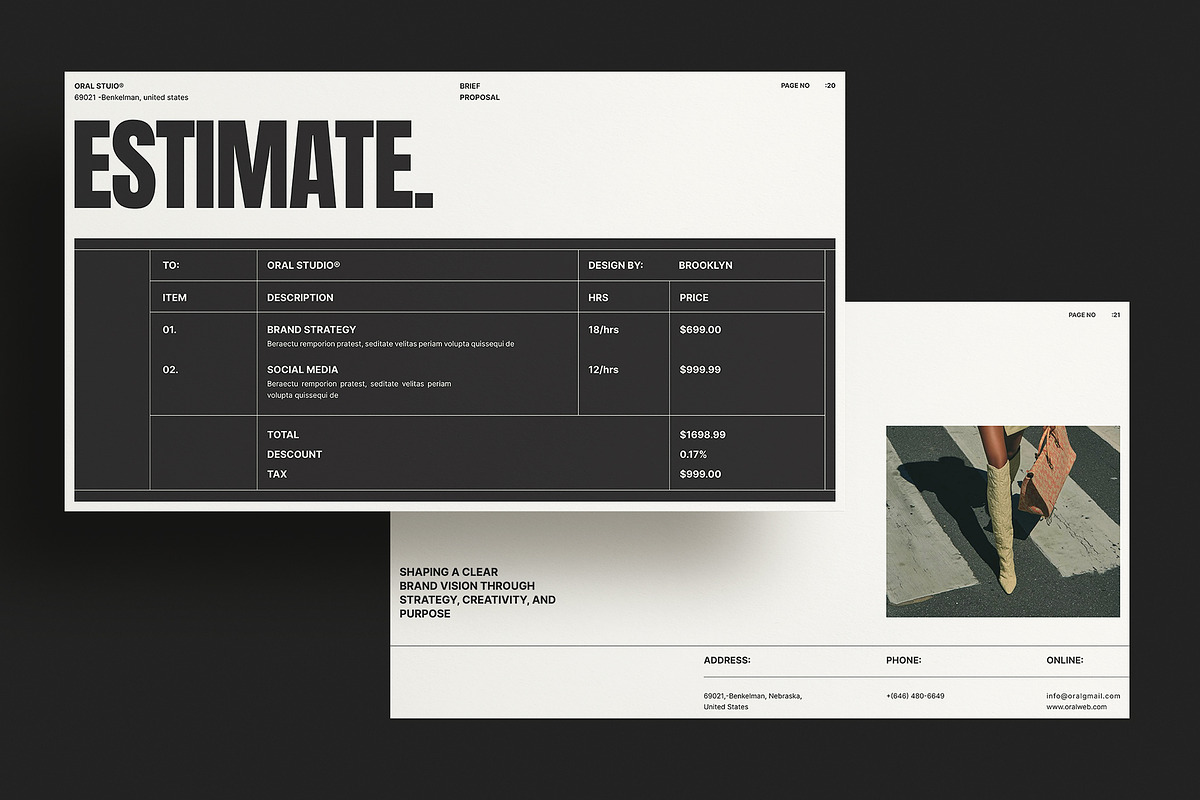Click the BROOKLYN designer name
This screenshot has height=800, width=1200.
tap(706, 266)
